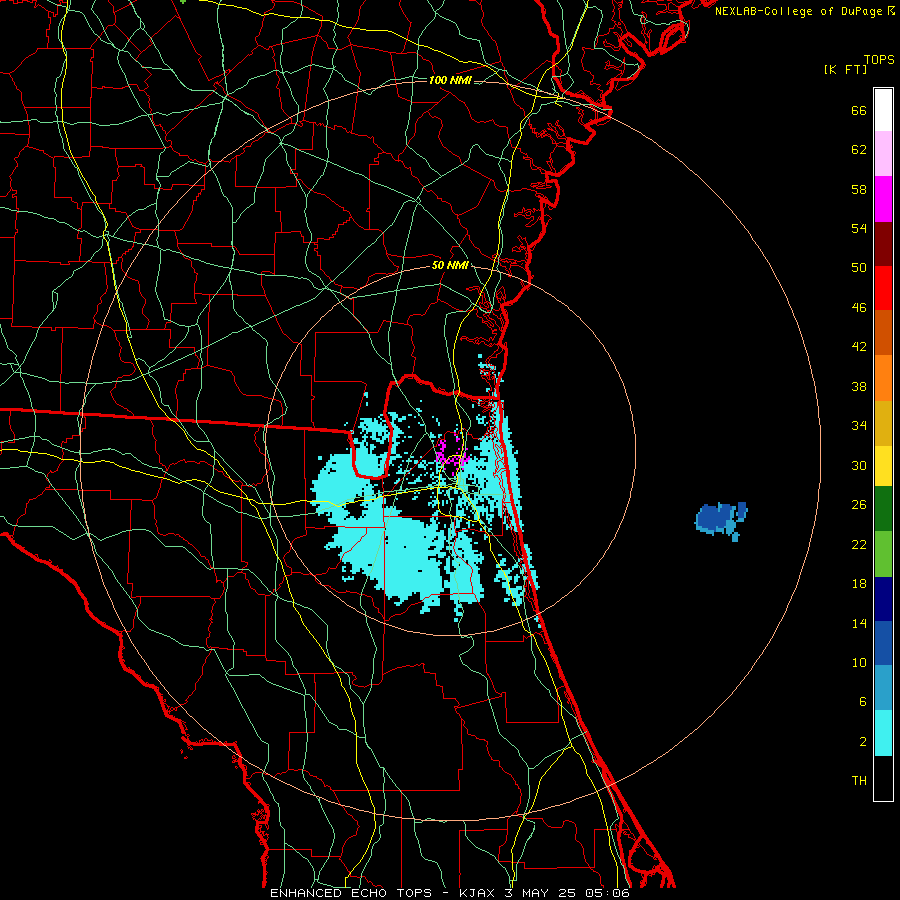This screenshot has width=900, height=900.
Task: Click the navy 22 kft legend swatch
Action: point(883,599)
